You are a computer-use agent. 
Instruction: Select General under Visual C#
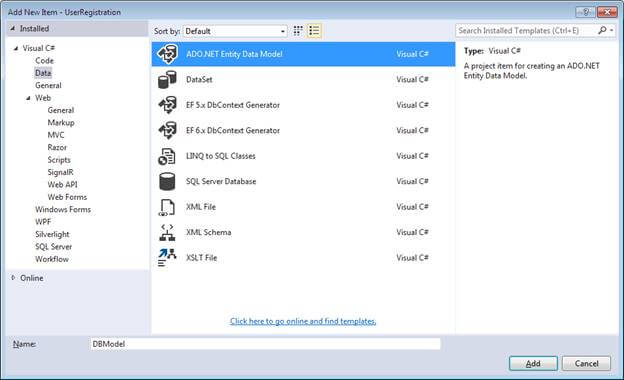pyautogui.click(x=48, y=85)
